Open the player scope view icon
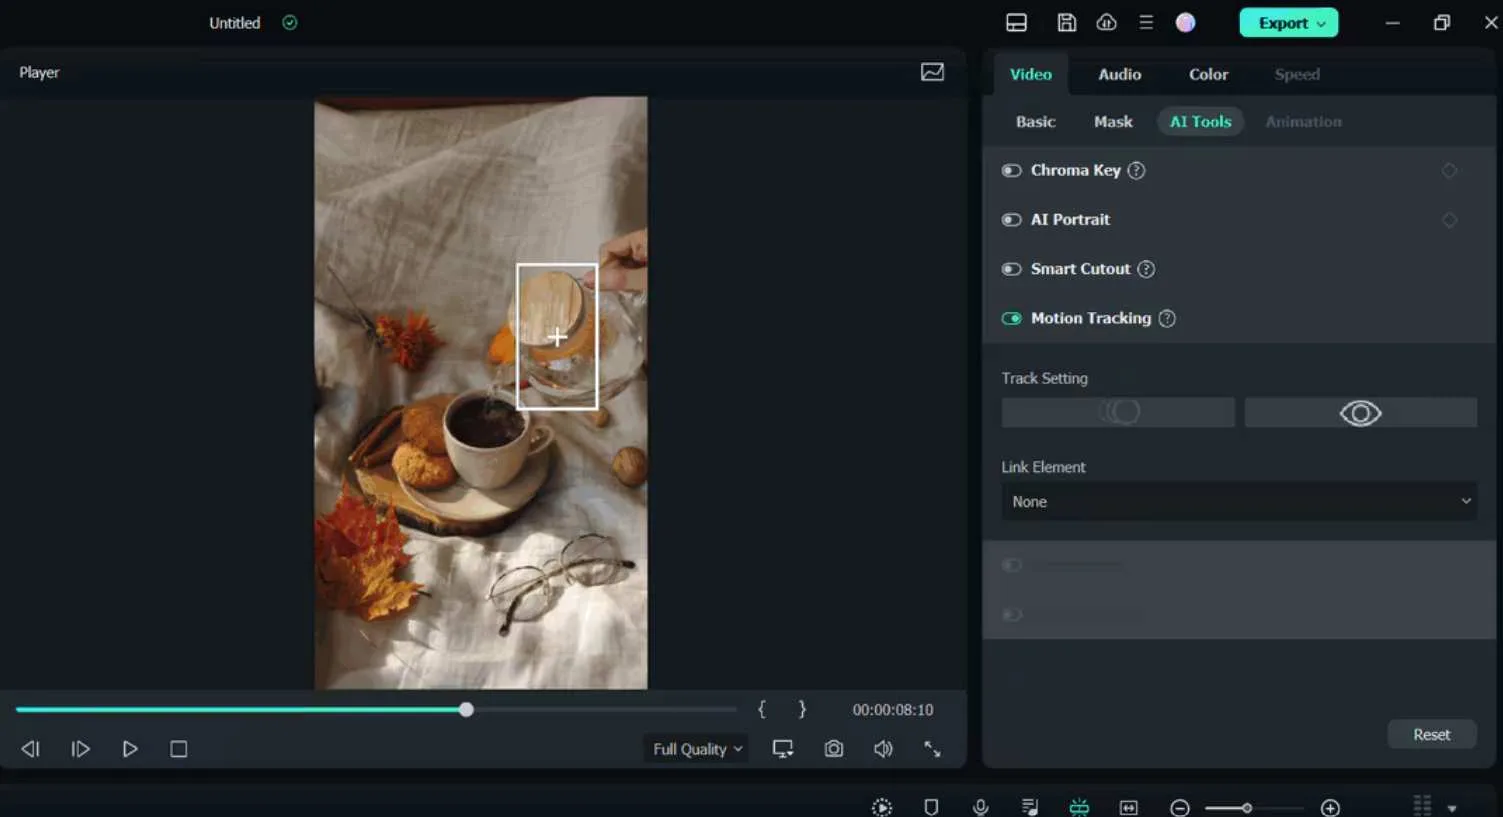This screenshot has height=817, width=1503. click(932, 72)
